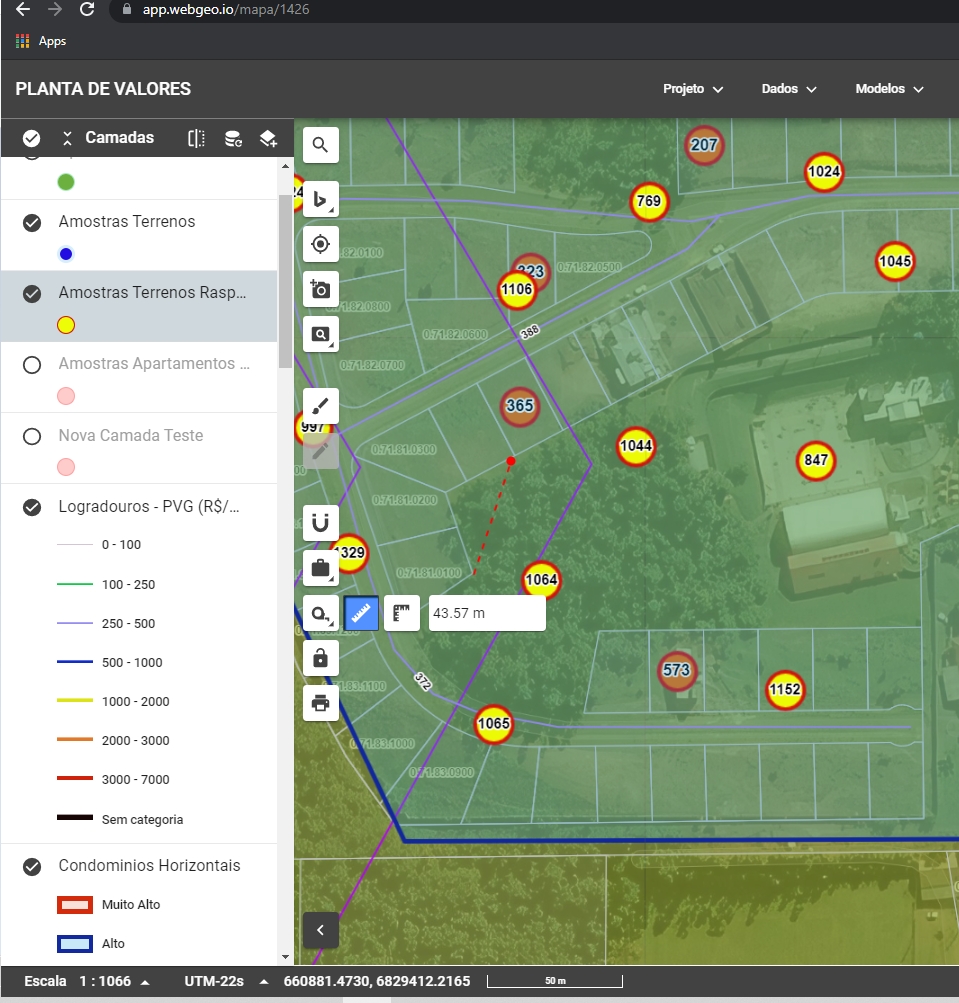Image resolution: width=959 pixels, height=1003 pixels.
Task: Open the Bing basemap selector
Action: pos(320,199)
